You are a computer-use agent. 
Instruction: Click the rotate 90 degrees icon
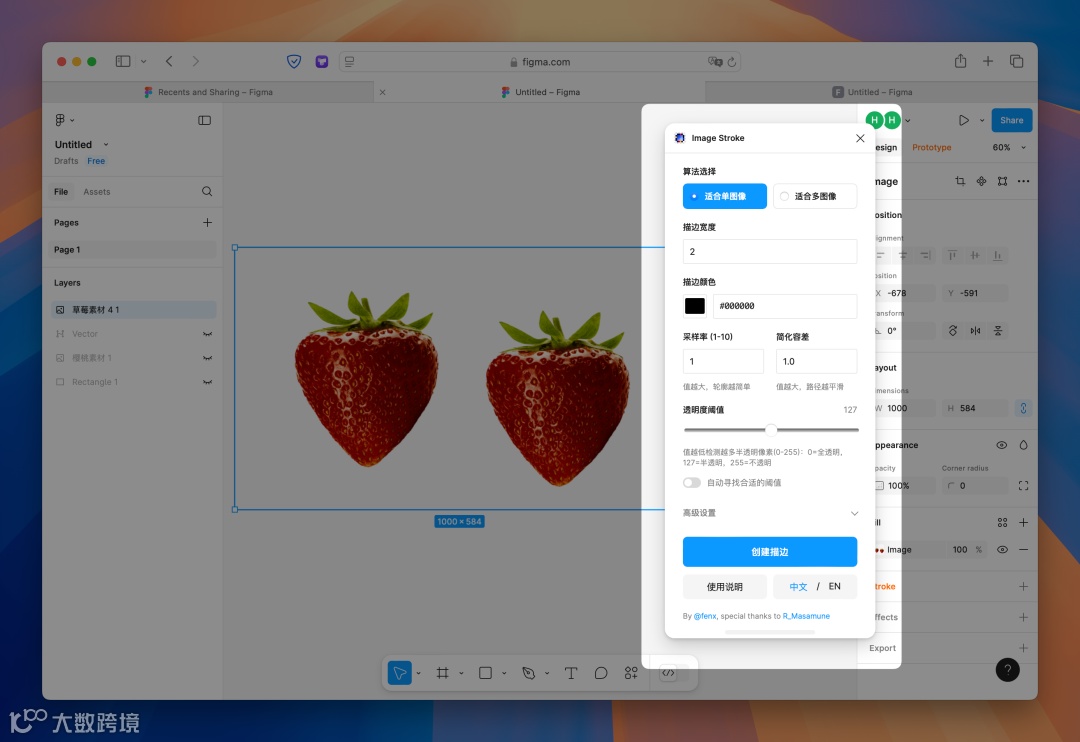953,331
